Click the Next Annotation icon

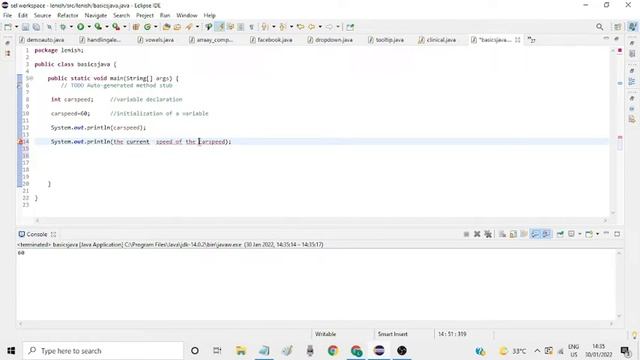click(x=265, y=27)
